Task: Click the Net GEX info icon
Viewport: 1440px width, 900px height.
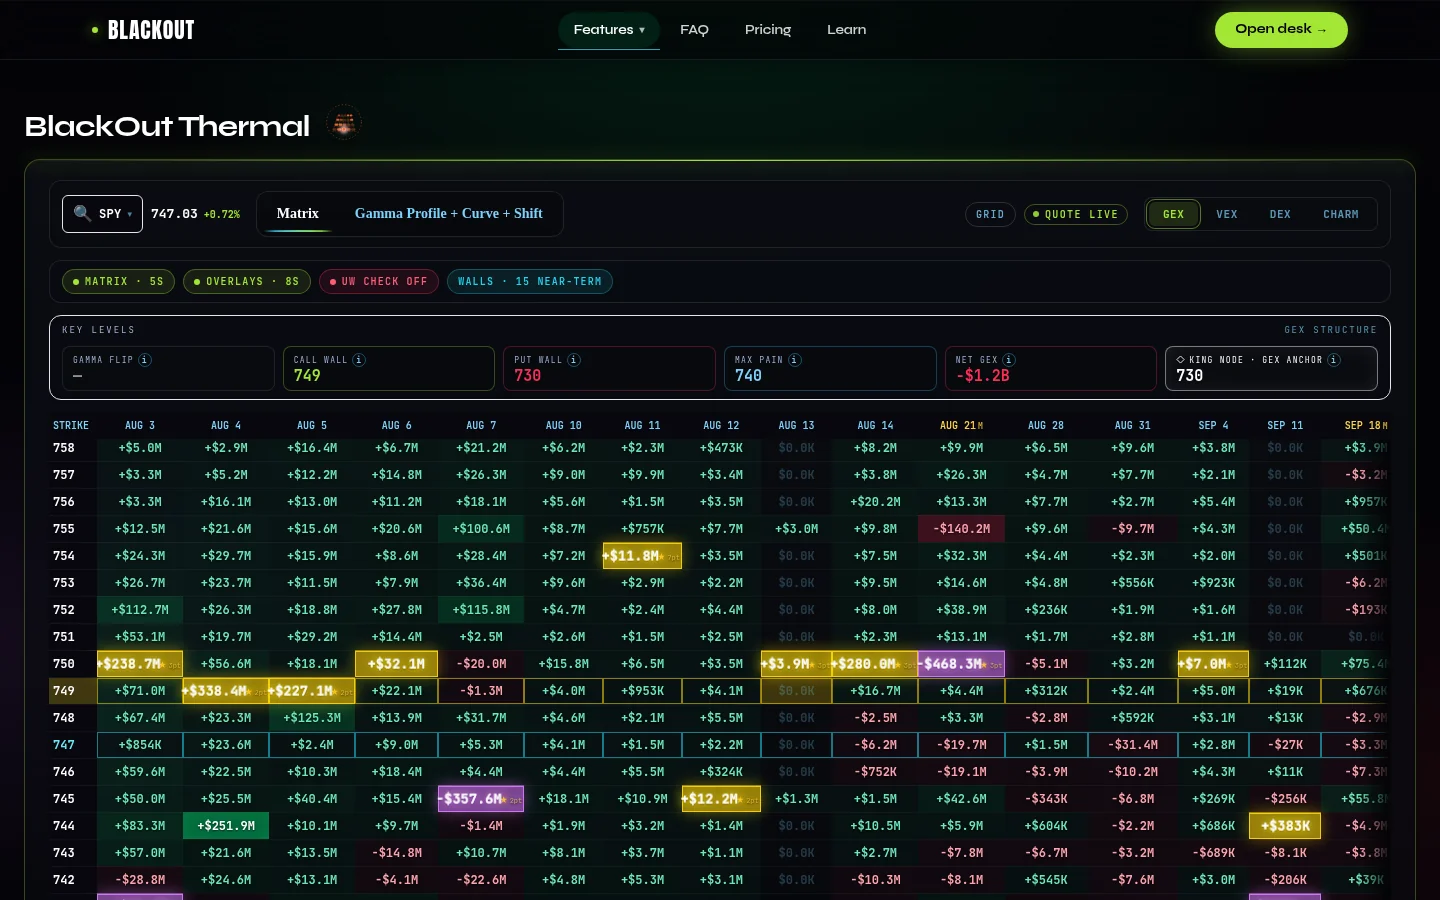Action: point(1009,360)
